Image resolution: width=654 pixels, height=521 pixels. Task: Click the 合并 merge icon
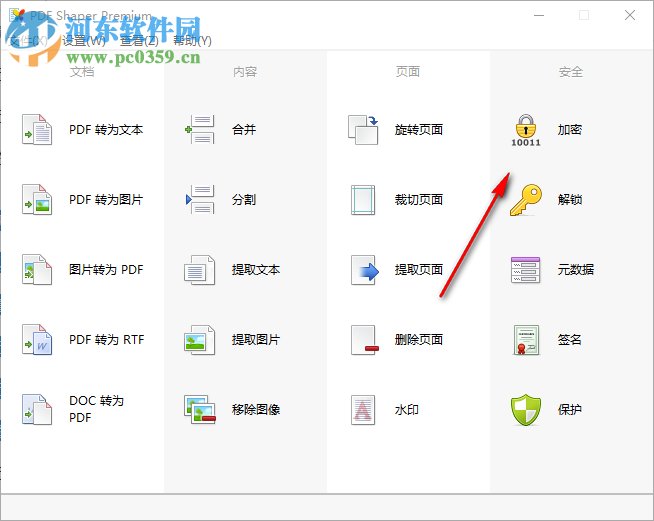coord(200,130)
